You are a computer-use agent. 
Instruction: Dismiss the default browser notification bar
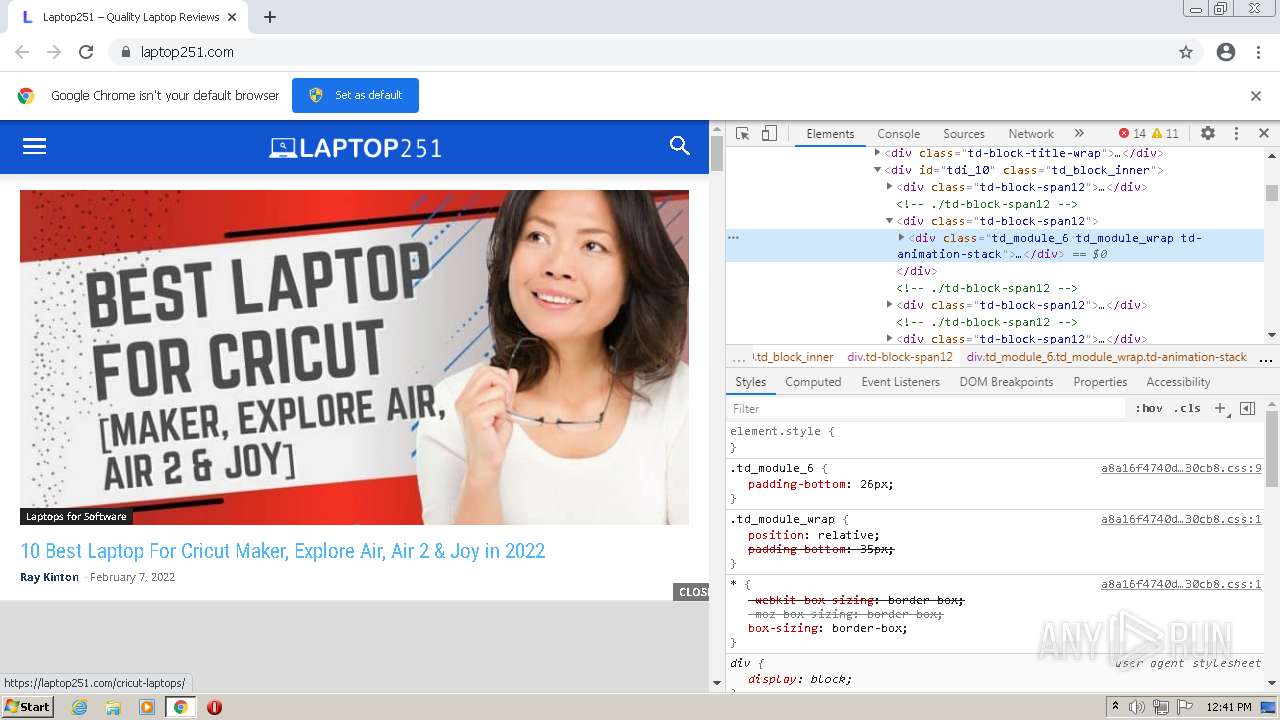click(1256, 96)
